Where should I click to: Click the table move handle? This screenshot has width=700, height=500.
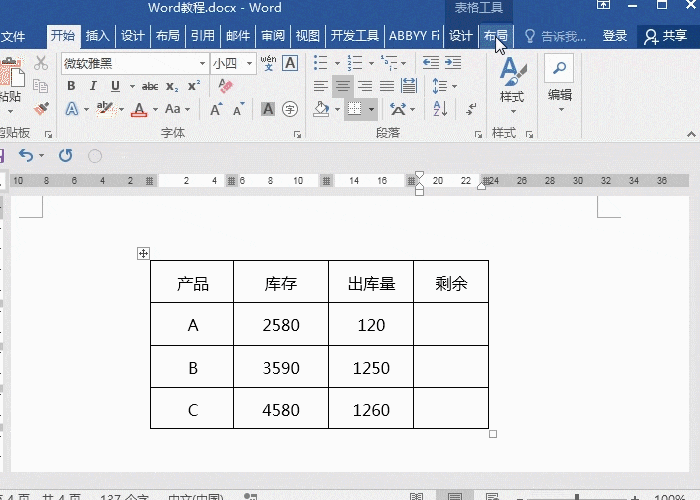(x=143, y=254)
